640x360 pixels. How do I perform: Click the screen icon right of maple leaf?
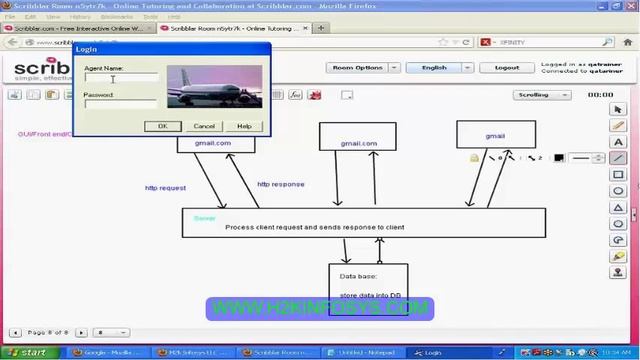pos(347,95)
